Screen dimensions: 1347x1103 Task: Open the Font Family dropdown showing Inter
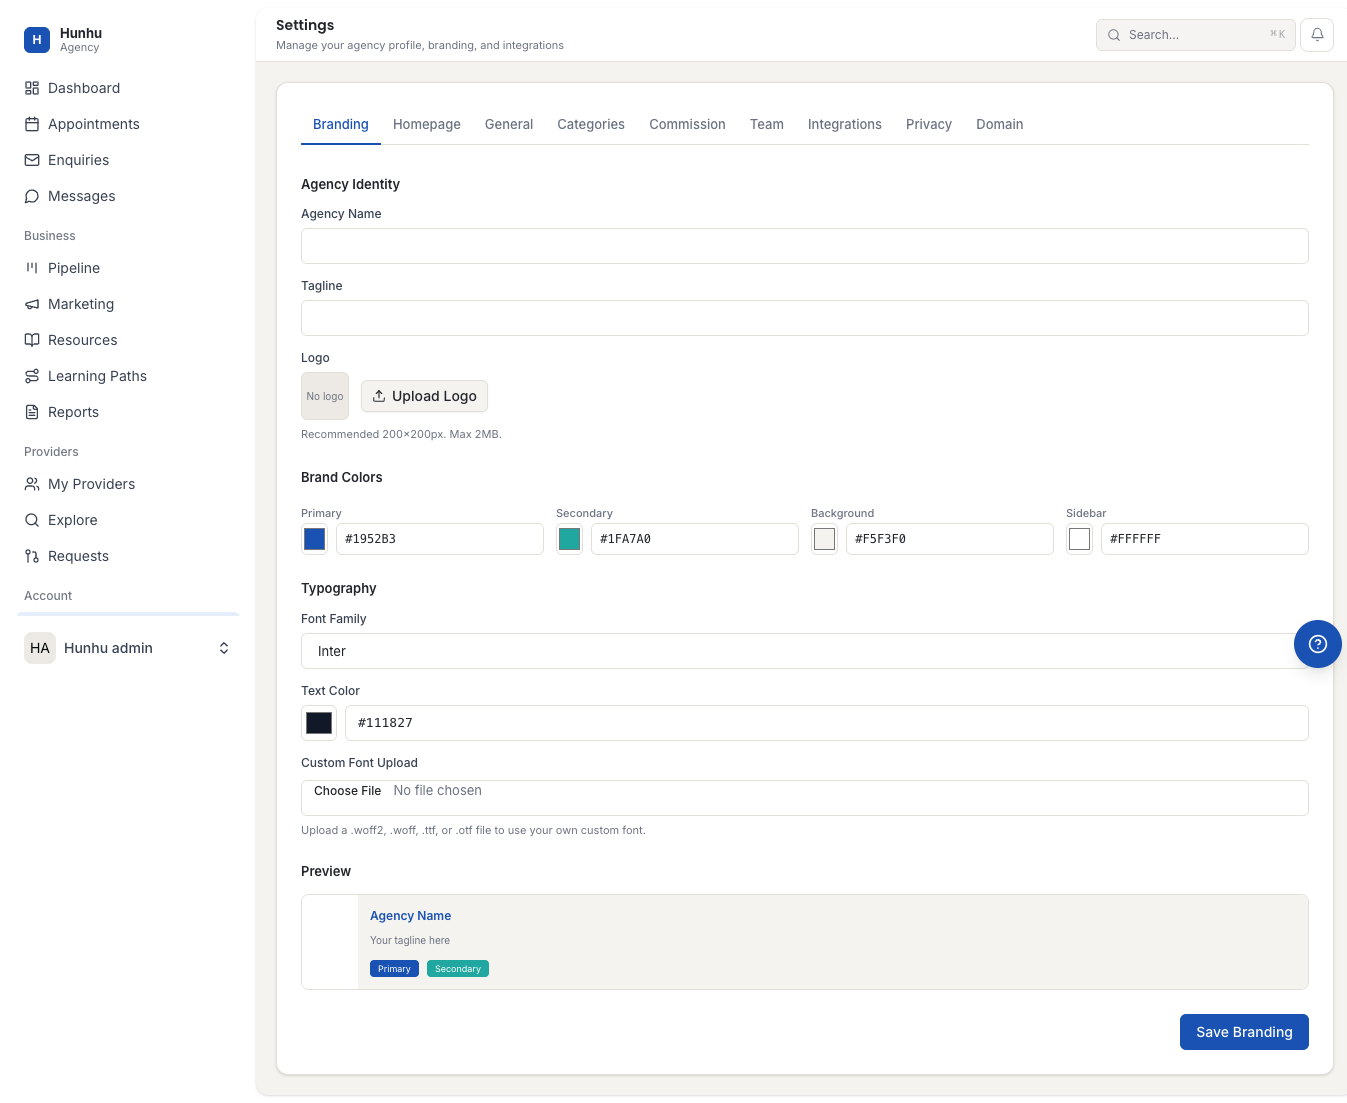804,651
